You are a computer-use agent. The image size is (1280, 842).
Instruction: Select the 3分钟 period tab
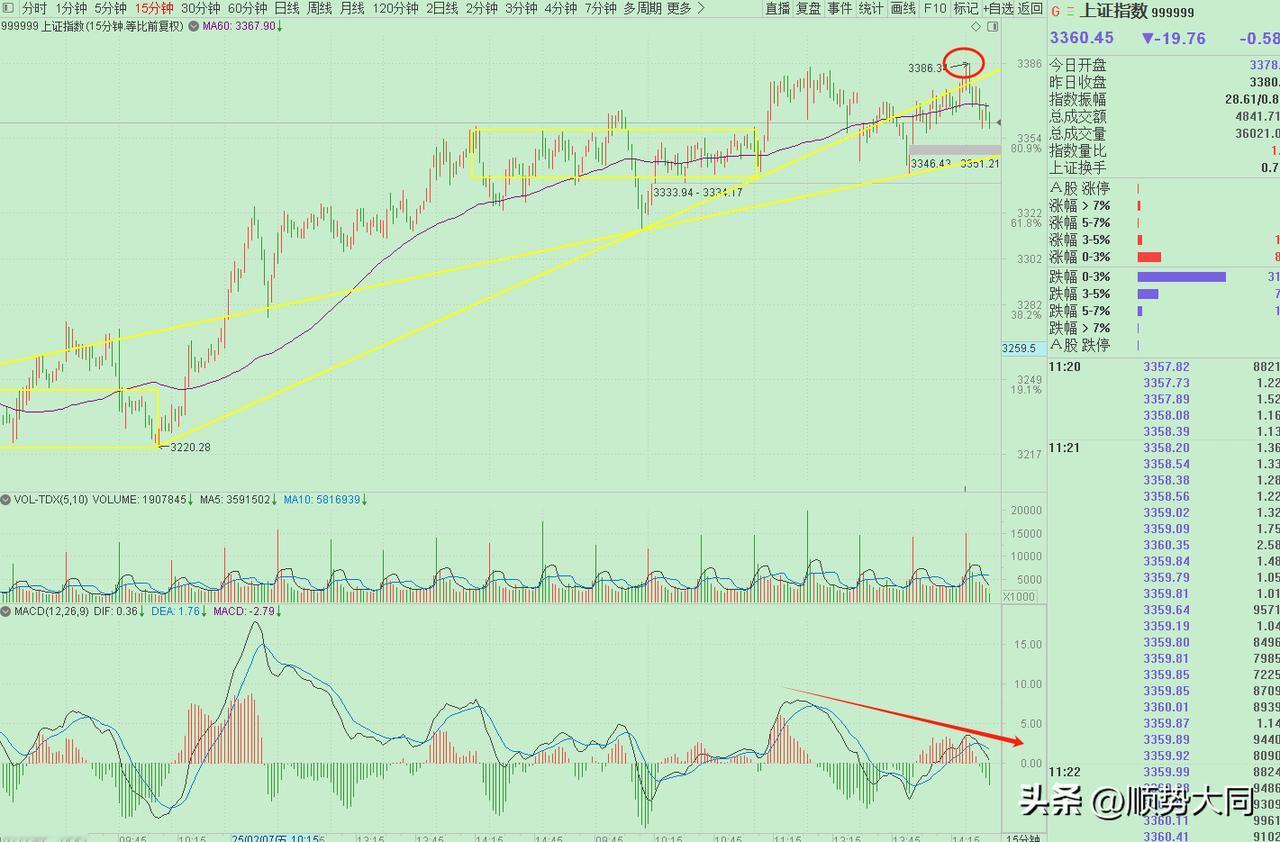coord(521,8)
